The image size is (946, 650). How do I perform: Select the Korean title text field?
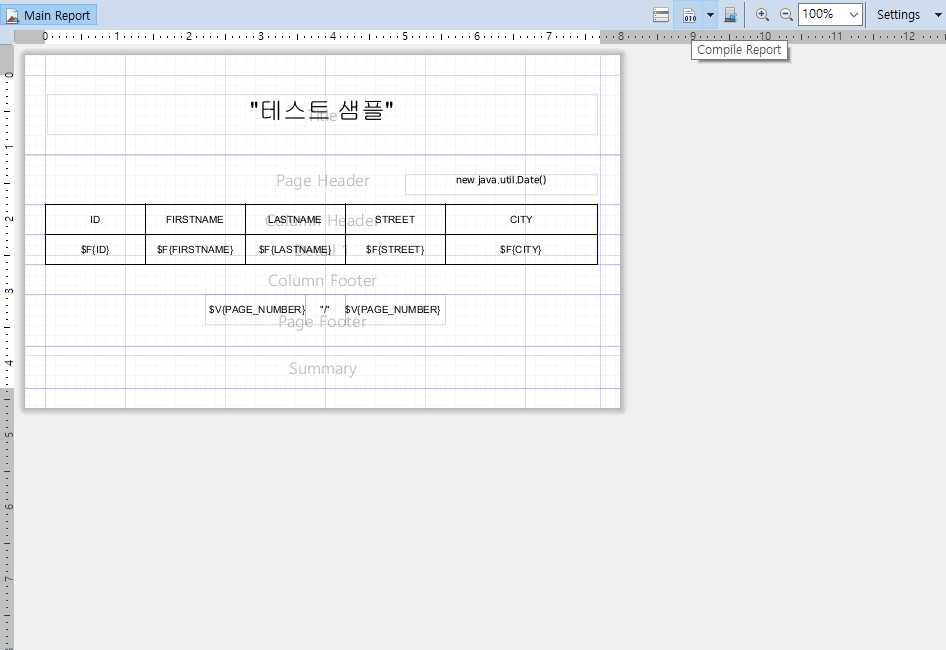point(322,114)
